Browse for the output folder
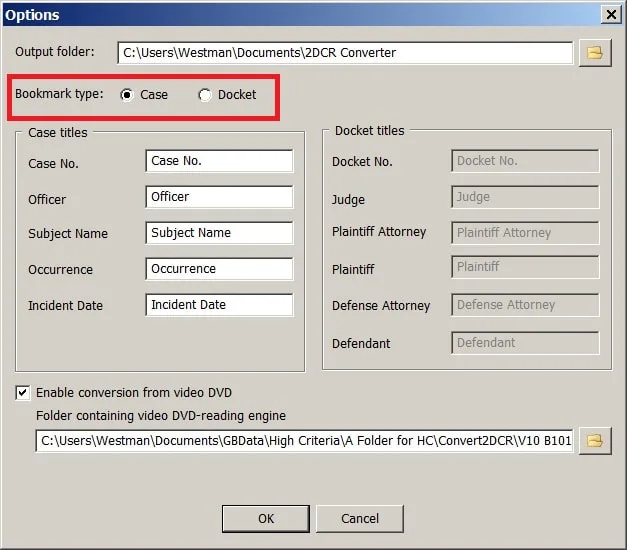This screenshot has width=627, height=550. click(595, 52)
